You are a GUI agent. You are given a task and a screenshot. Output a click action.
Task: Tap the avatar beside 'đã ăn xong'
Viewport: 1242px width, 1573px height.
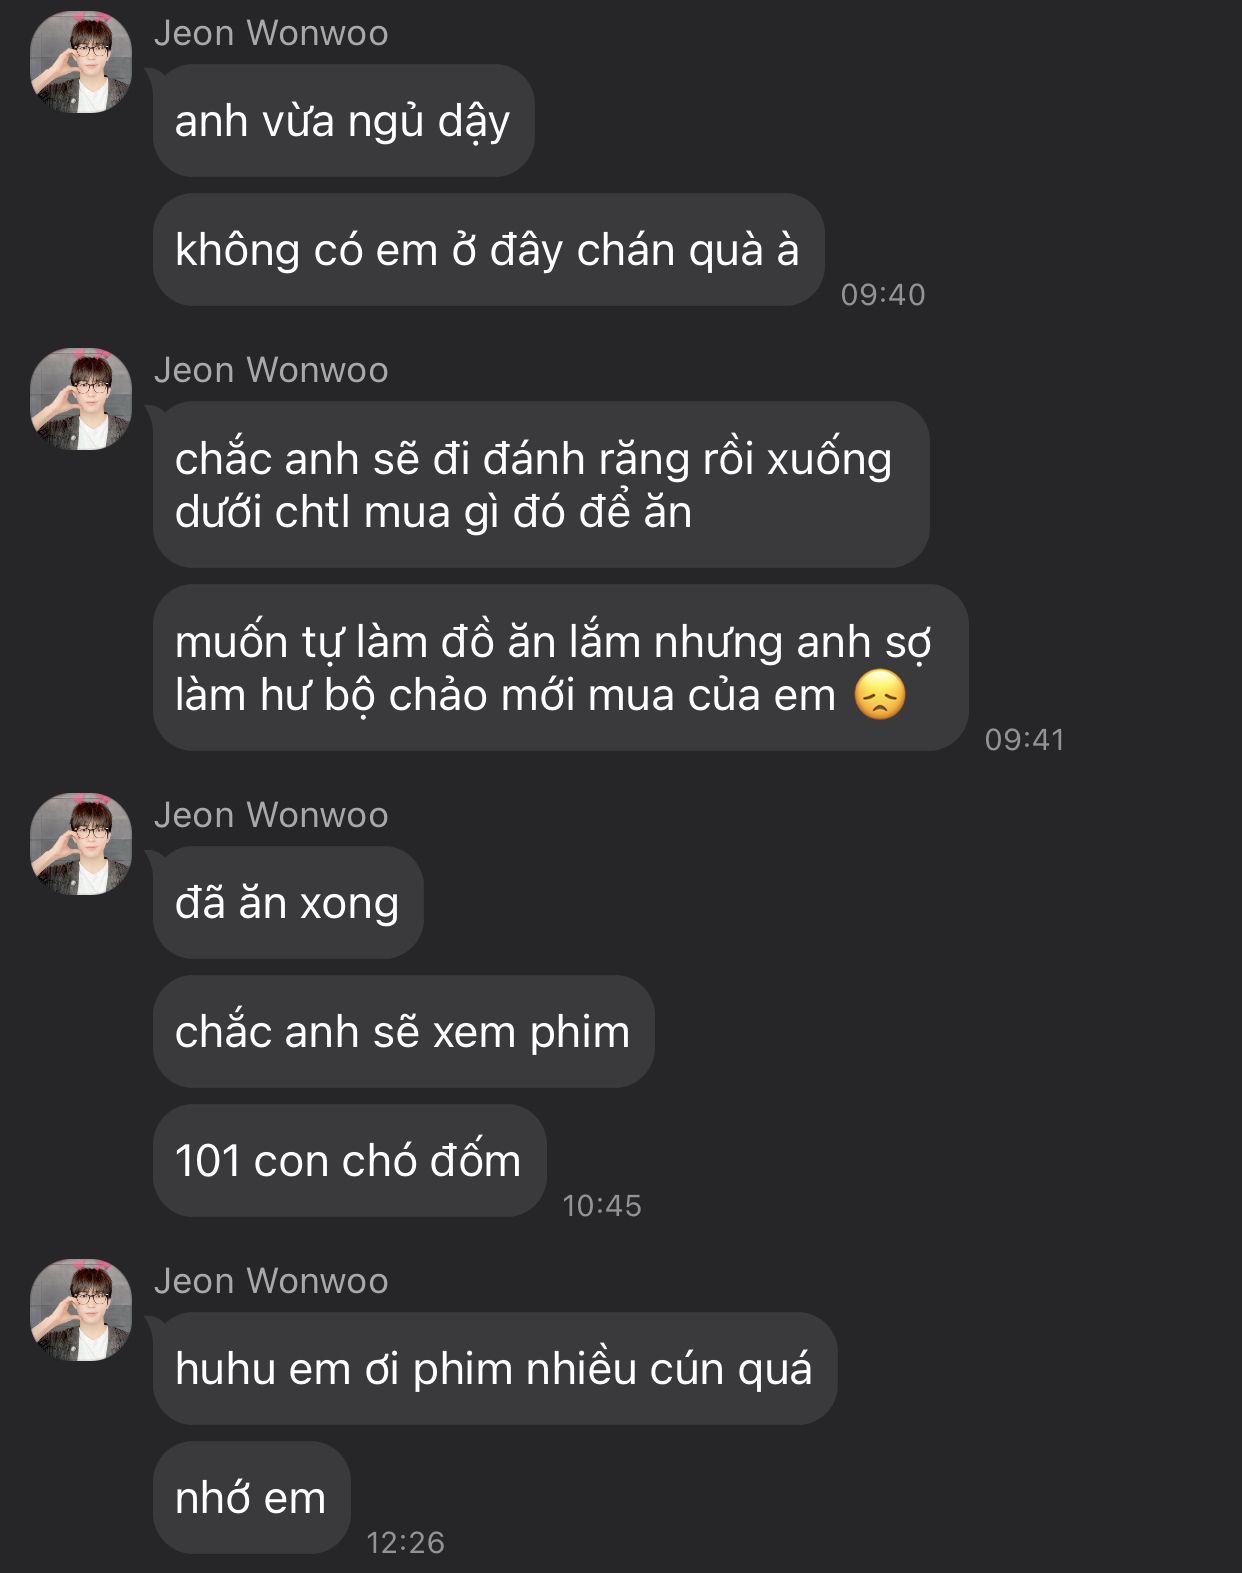pyautogui.click(x=81, y=844)
